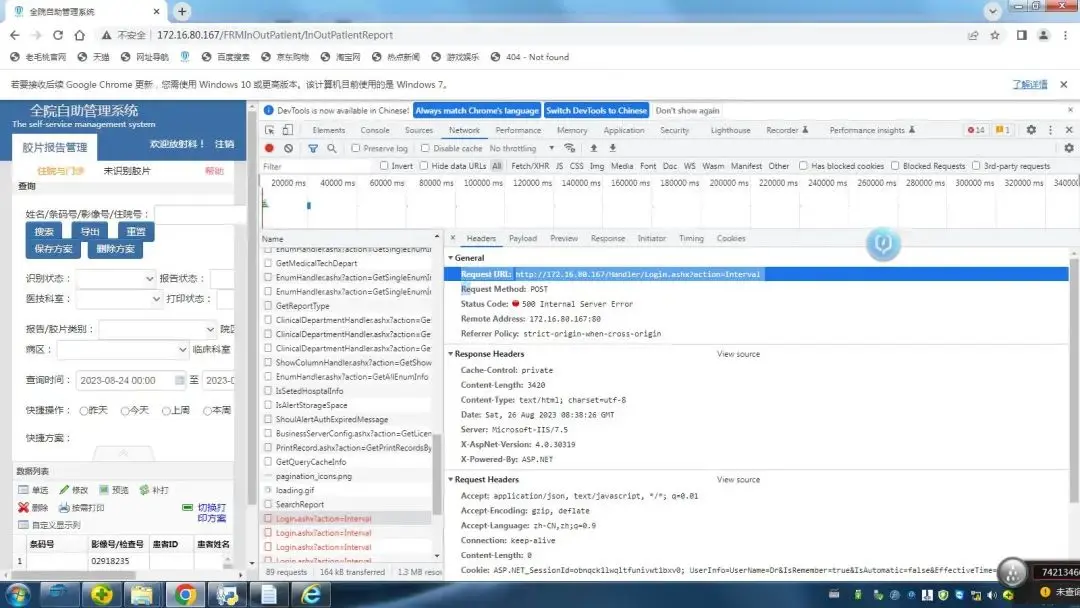Filter requests by Fetch/XHR
The image size is (1080, 608).
click(530, 166)
